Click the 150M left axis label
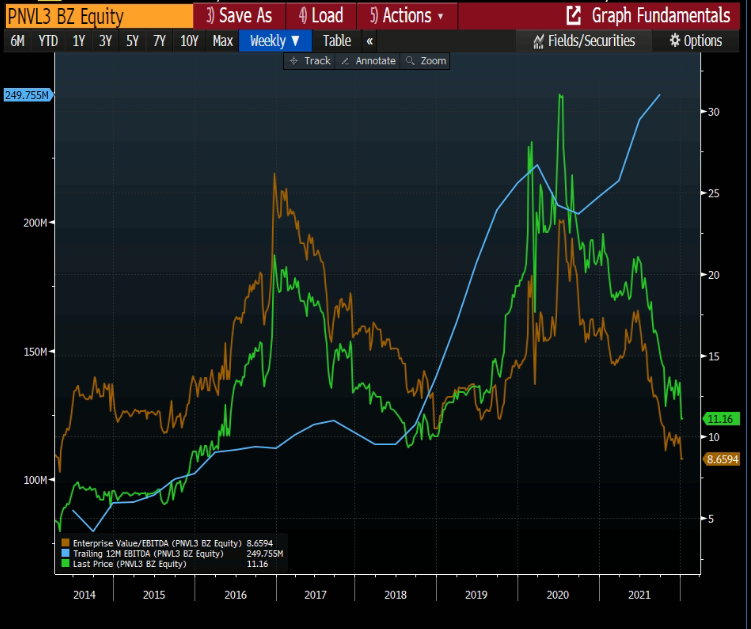The width and height of the screenshot is (751, 629). tap(35, 352)
